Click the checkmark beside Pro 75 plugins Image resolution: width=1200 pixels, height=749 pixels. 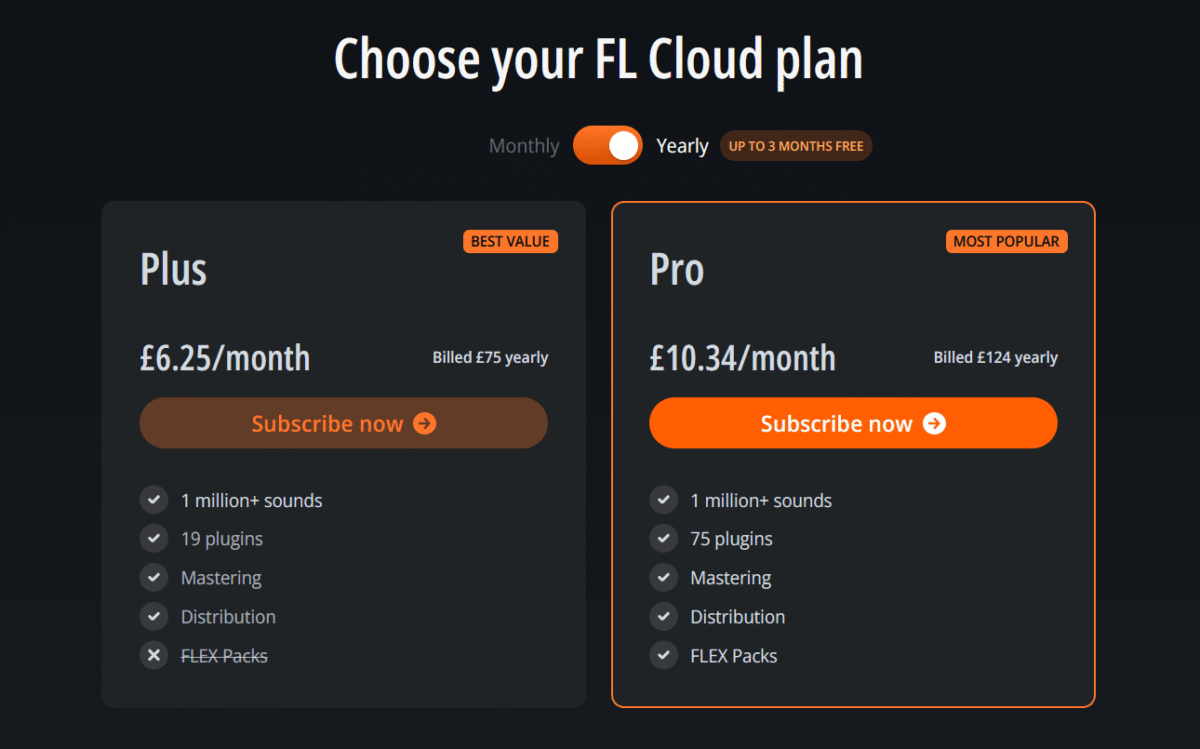pos(663,539)
